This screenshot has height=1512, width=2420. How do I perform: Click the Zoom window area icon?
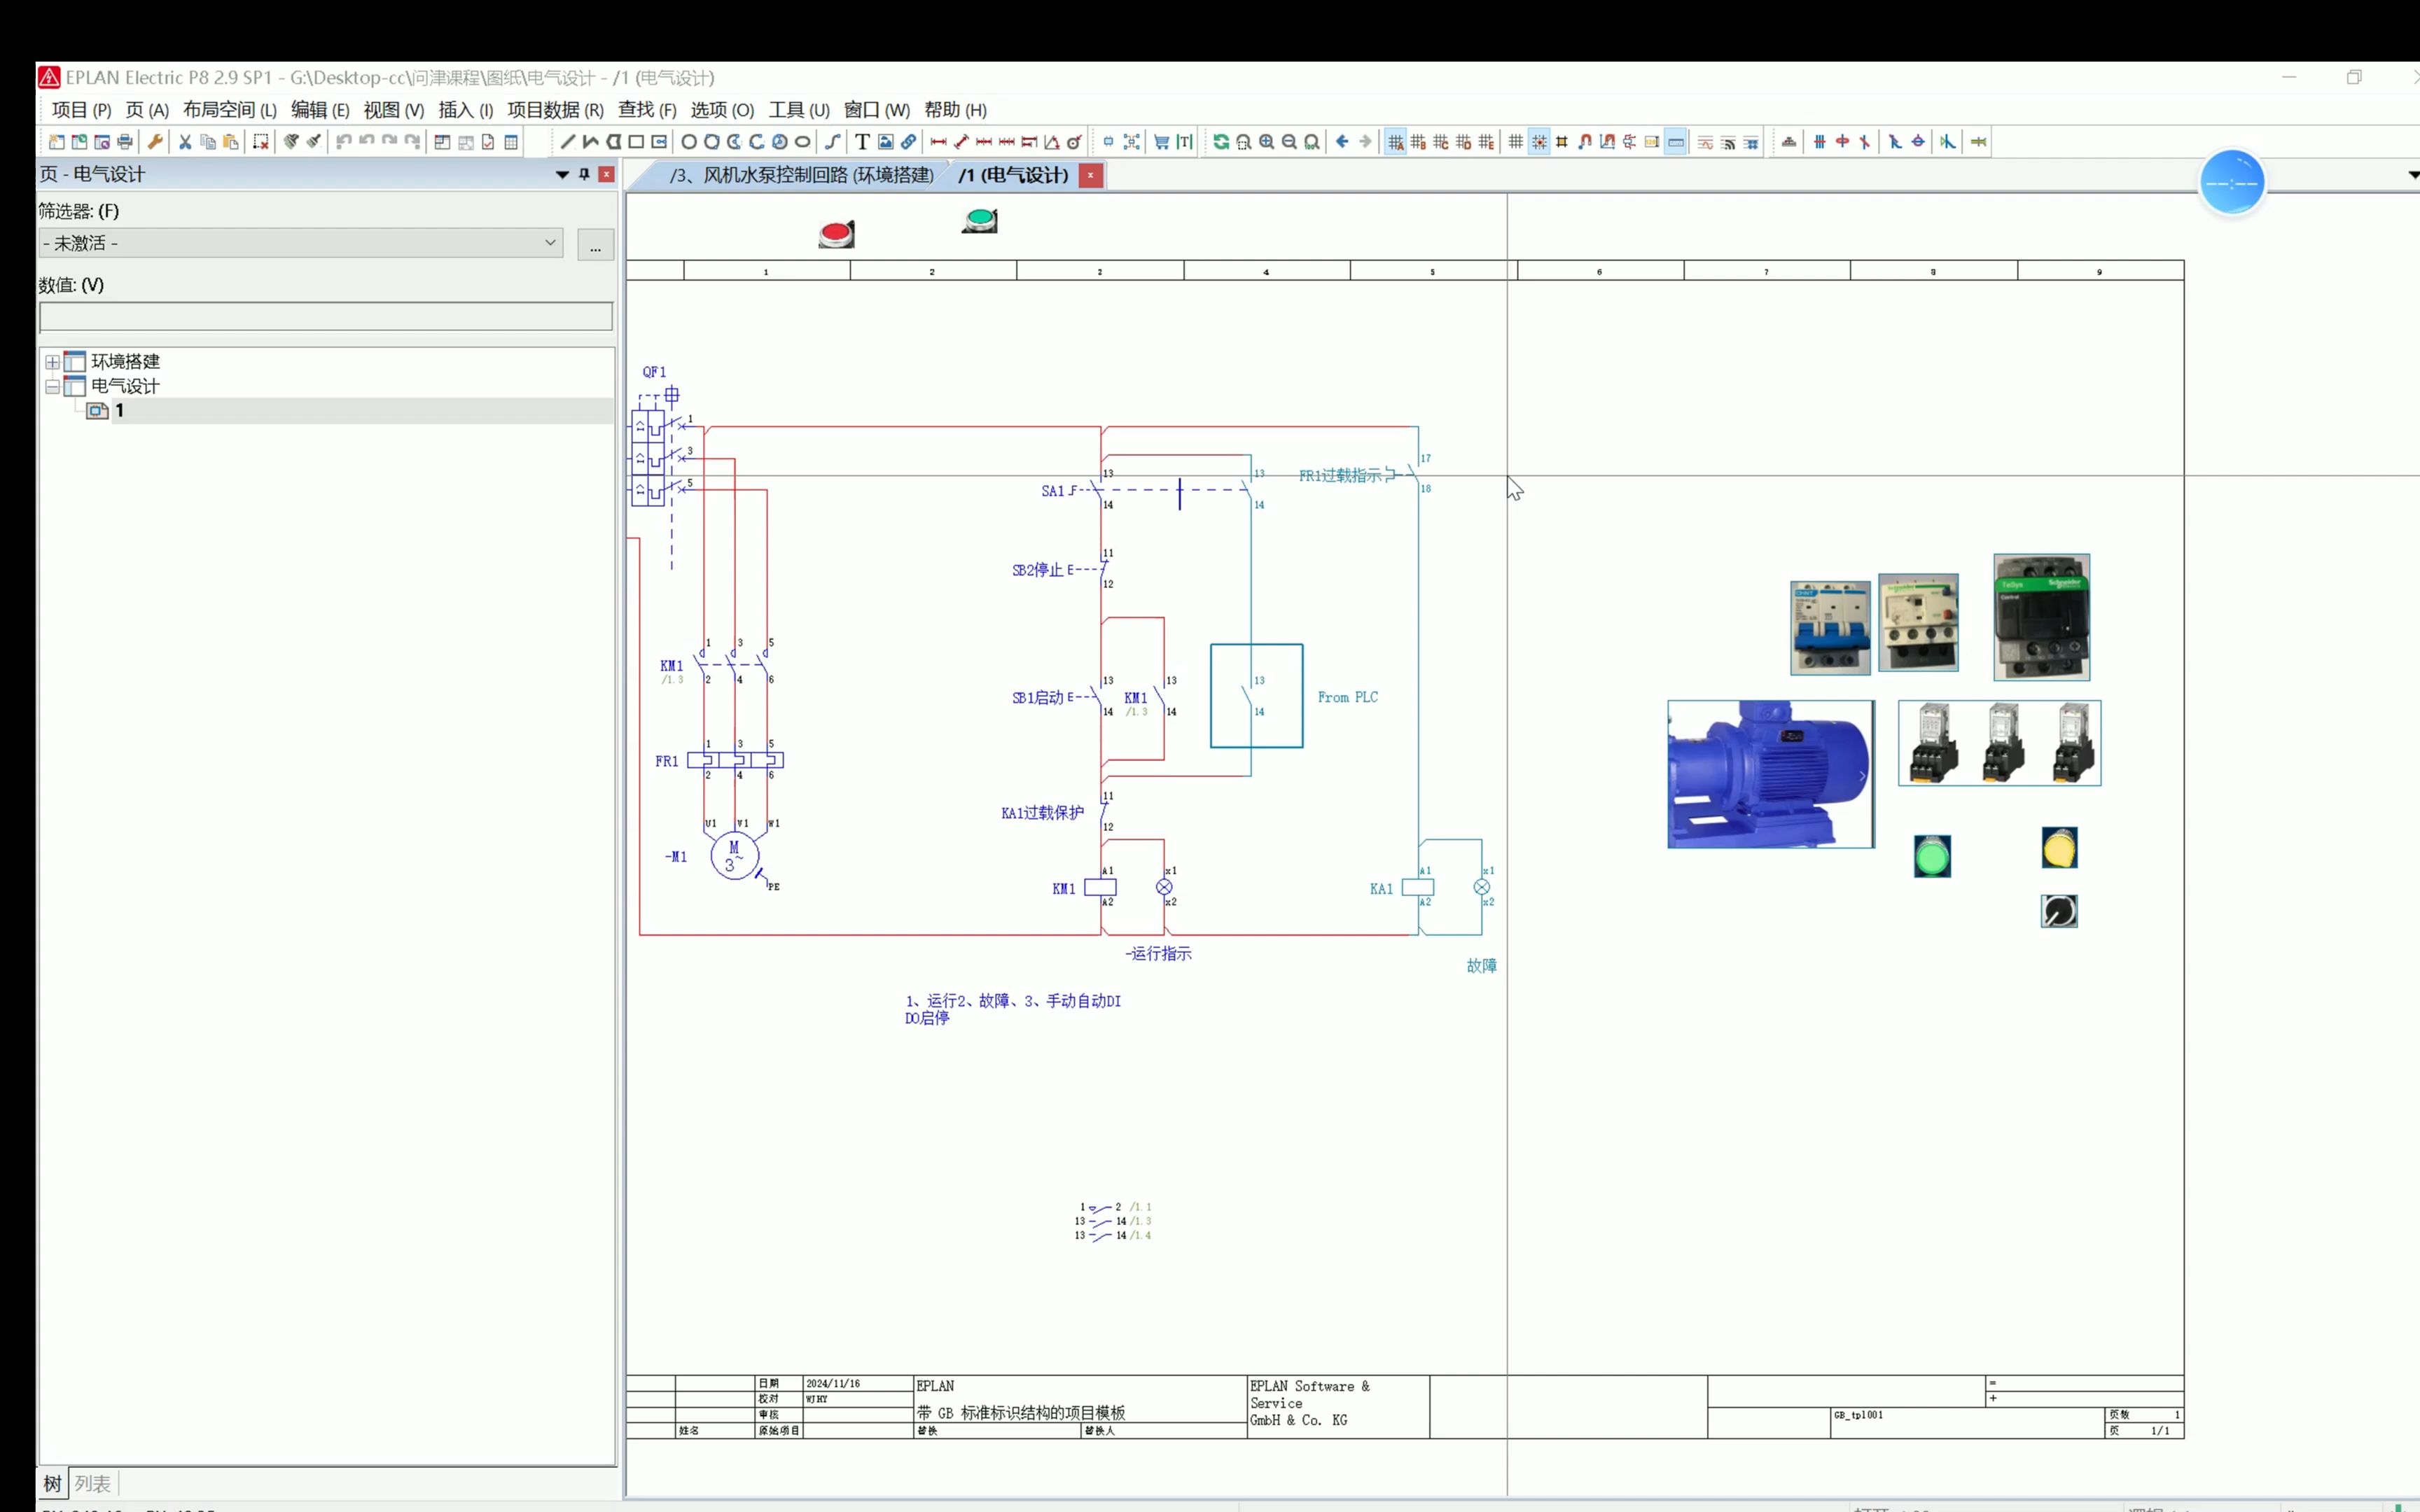pos(1244,142)
